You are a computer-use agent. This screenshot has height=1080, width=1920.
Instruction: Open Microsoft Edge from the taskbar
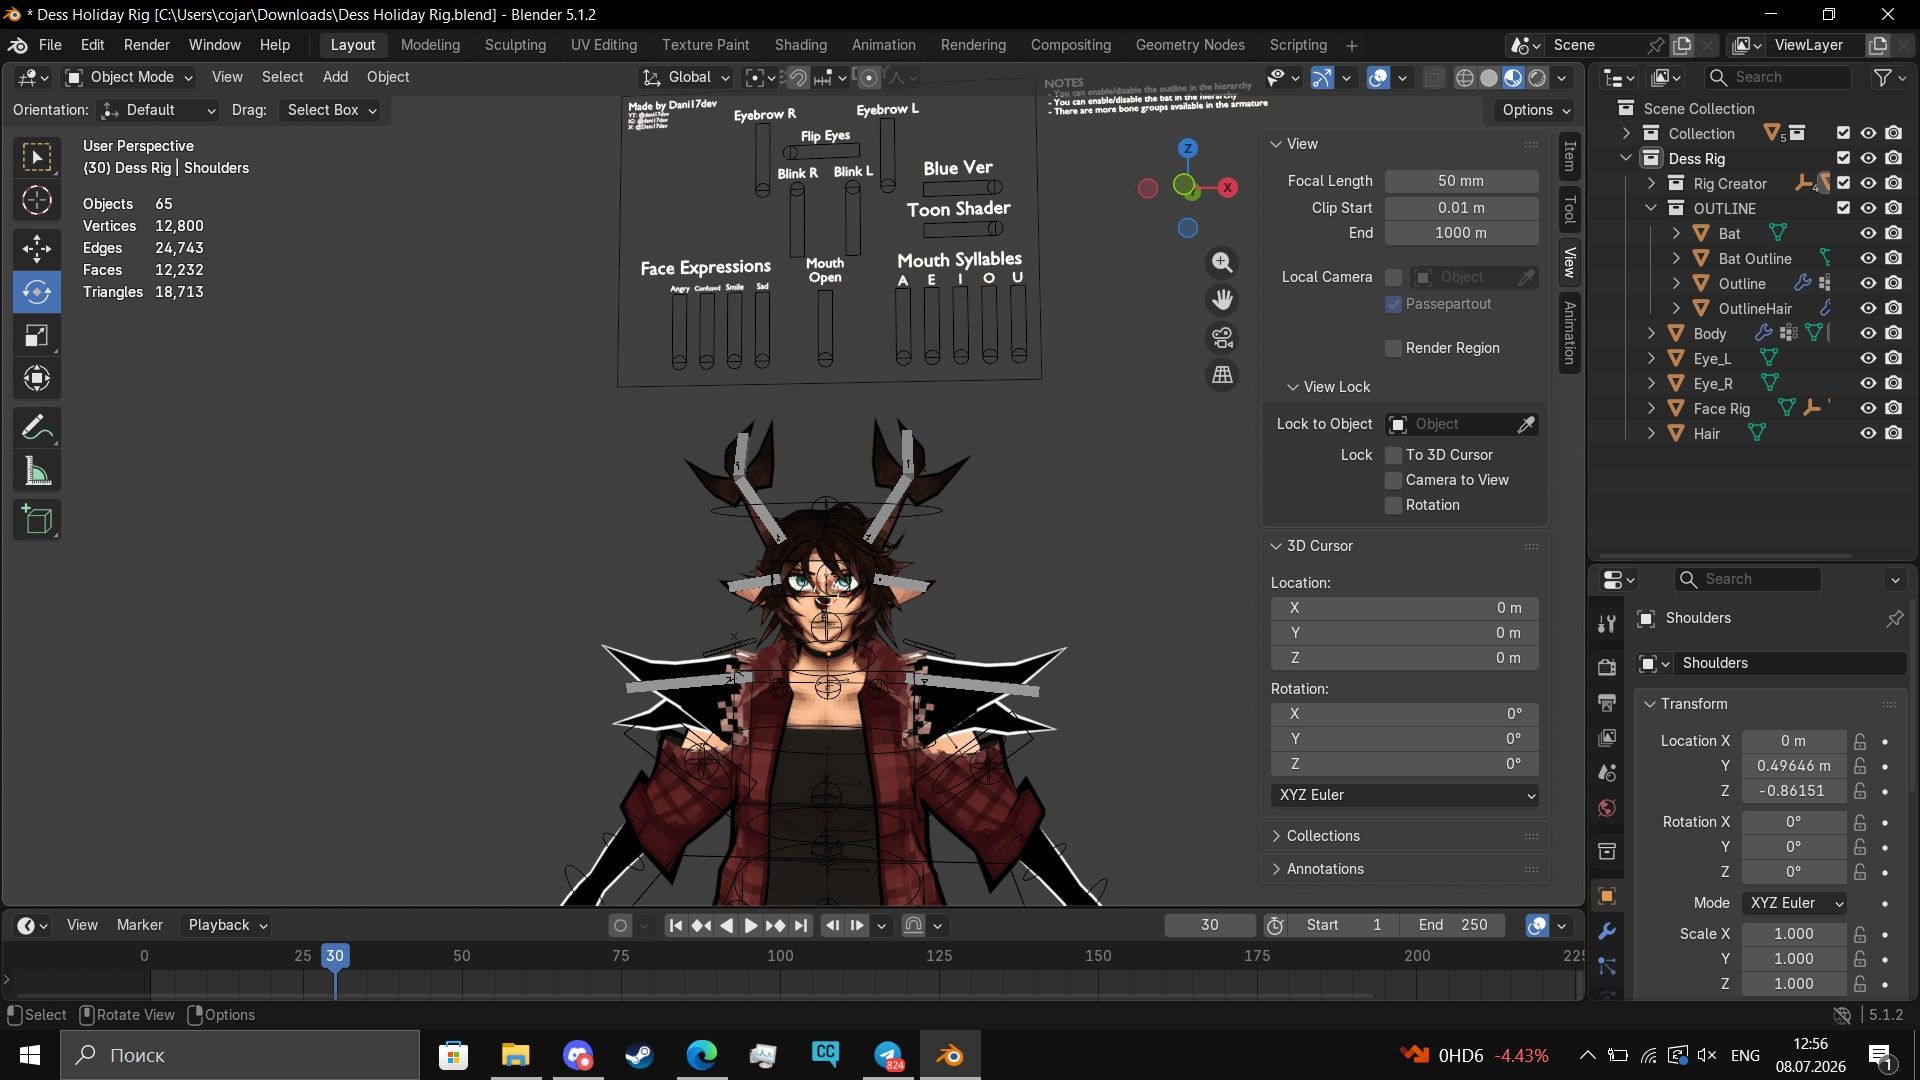702,1055
